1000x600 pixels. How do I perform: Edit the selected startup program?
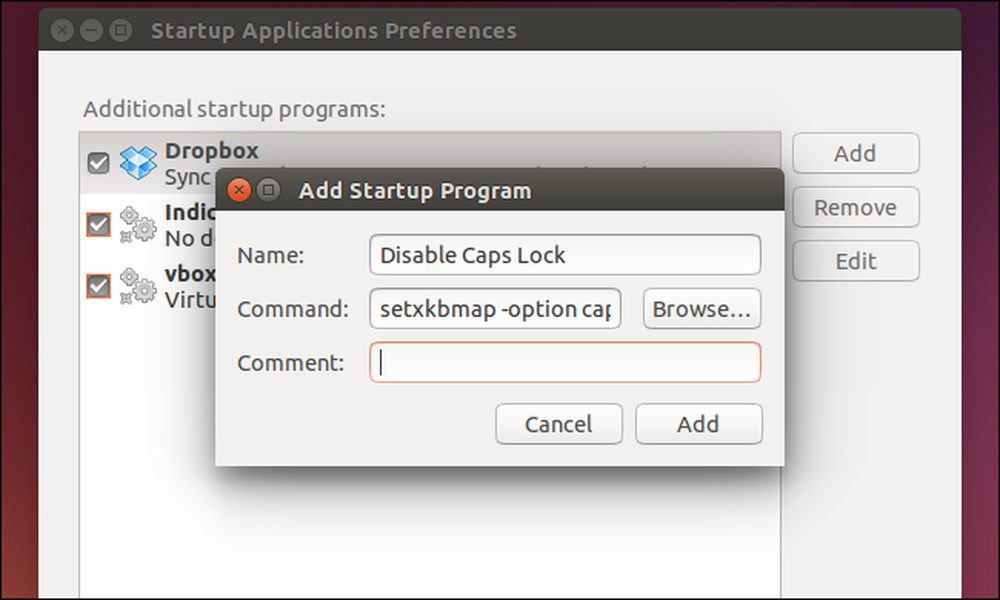(x=855, y=261)
